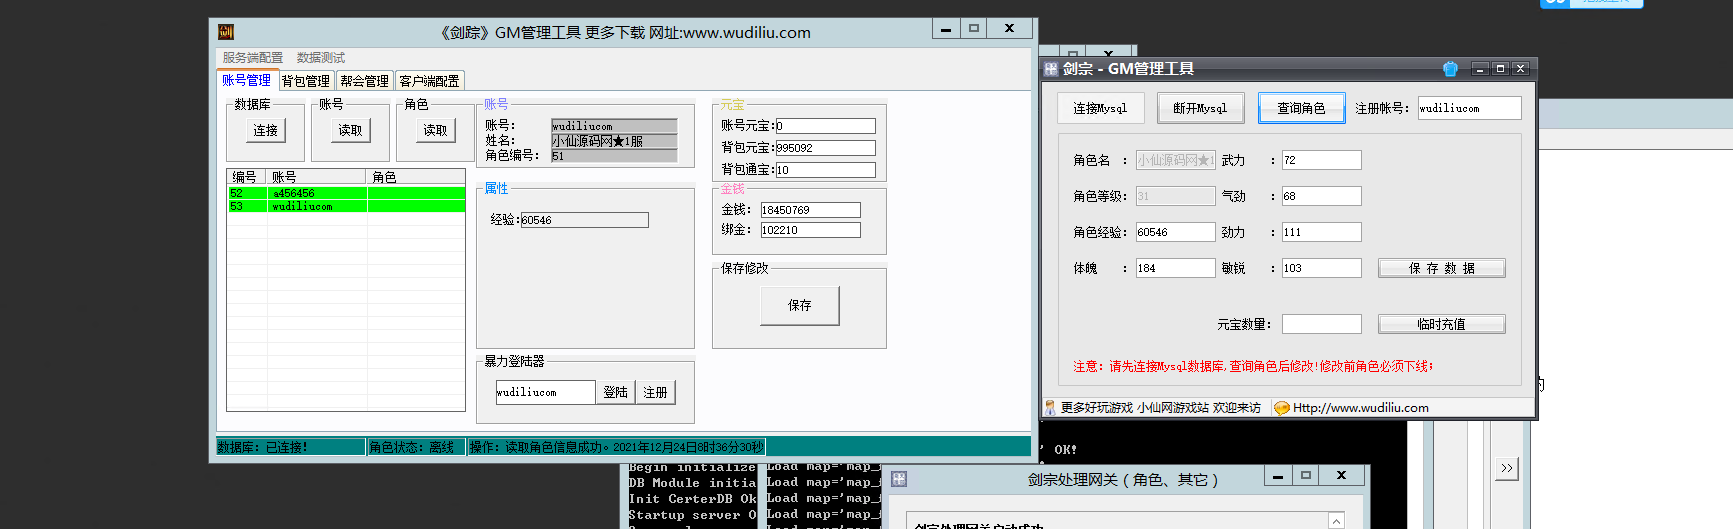Click the 保存 button under 保存修改

pos(800,306)
